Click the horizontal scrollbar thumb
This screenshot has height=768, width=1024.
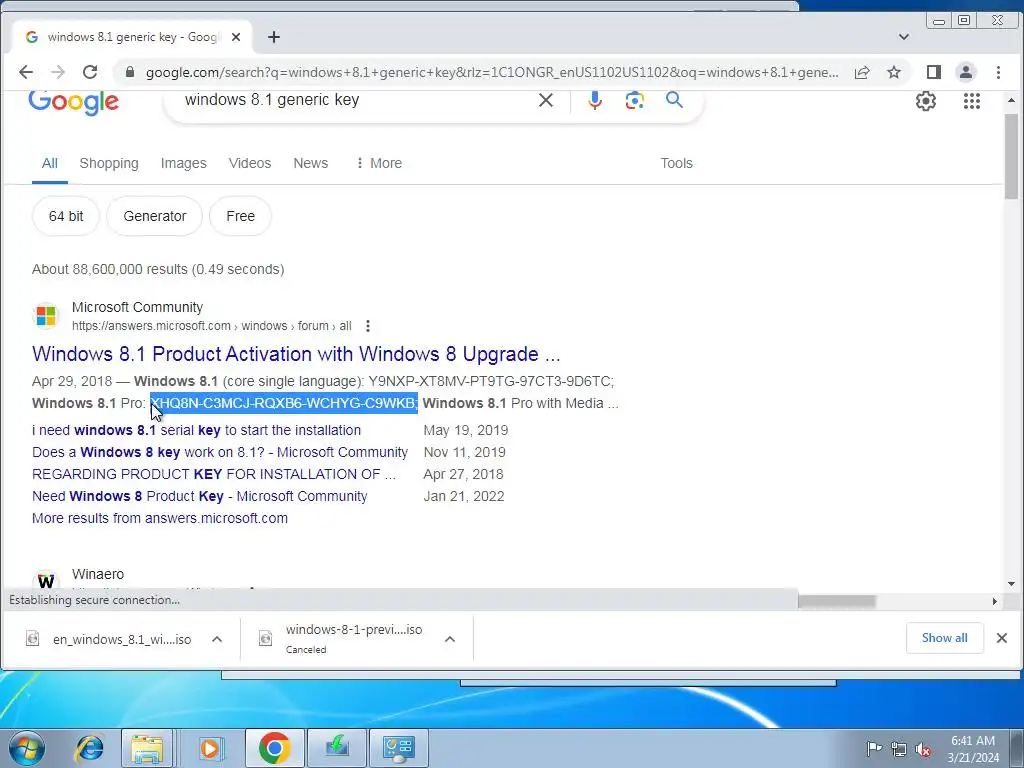click(837, 601)
